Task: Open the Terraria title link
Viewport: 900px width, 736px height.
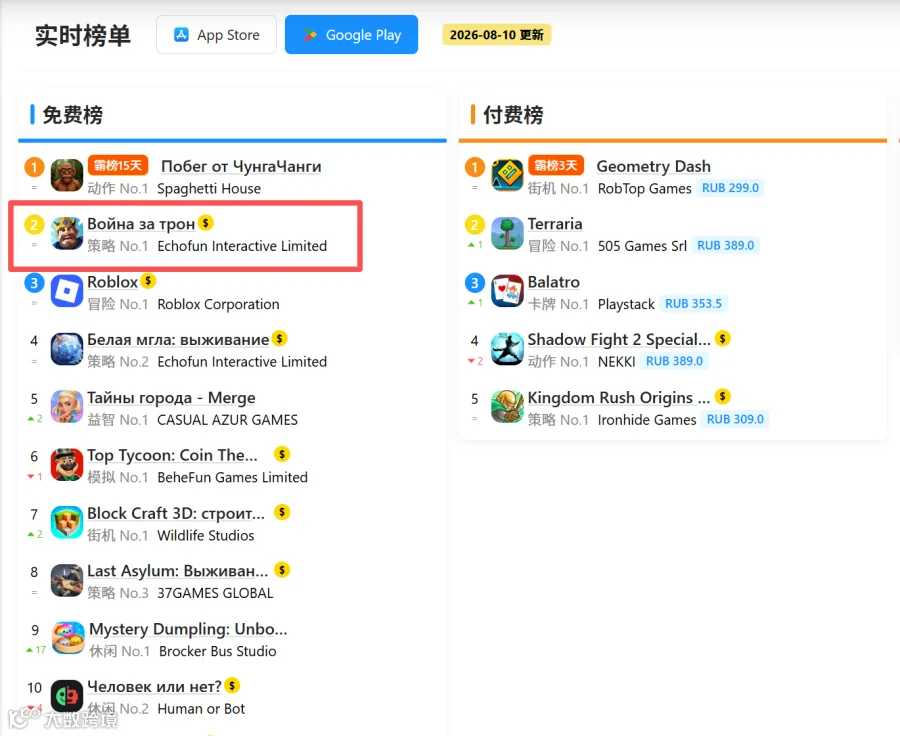Action: pos(555,224)
